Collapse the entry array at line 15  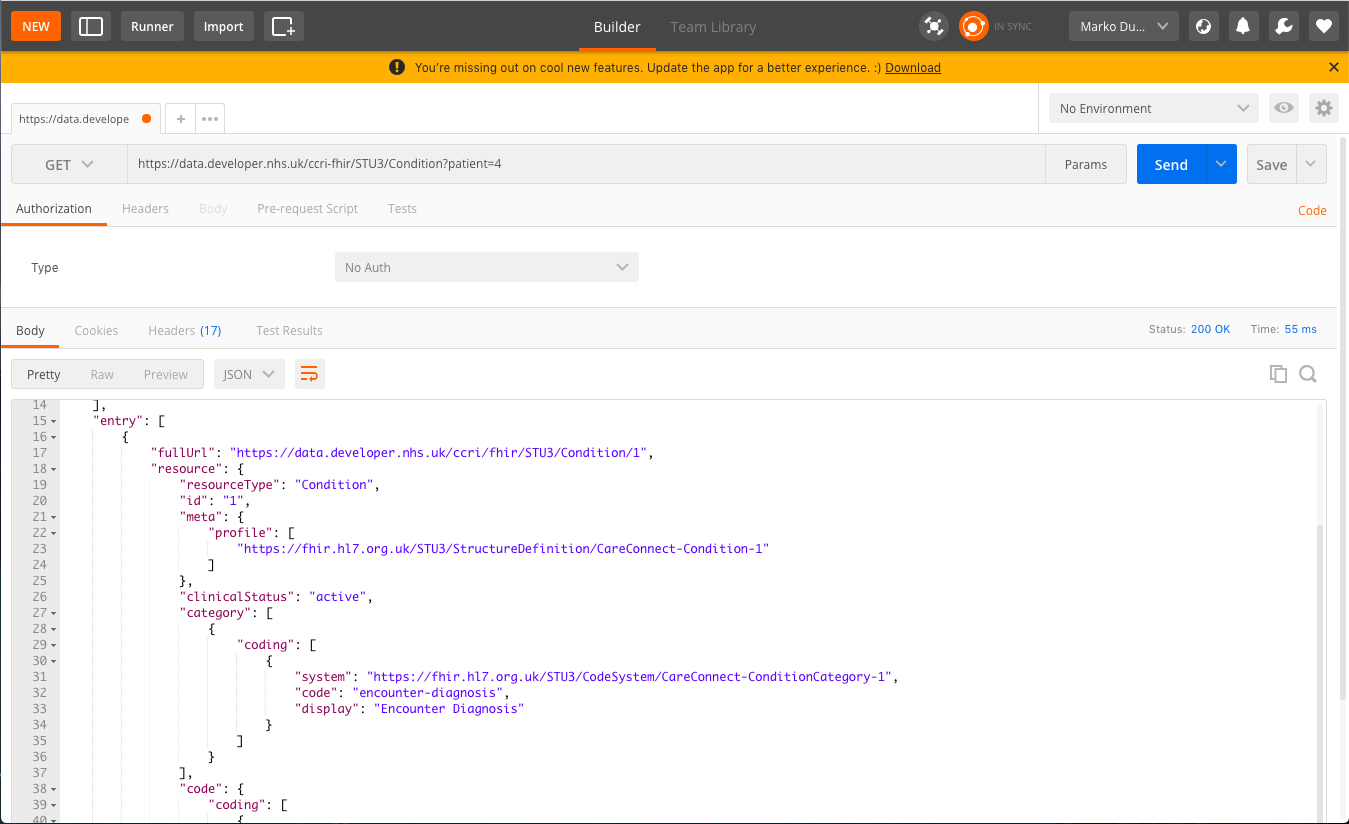[54, 421]
